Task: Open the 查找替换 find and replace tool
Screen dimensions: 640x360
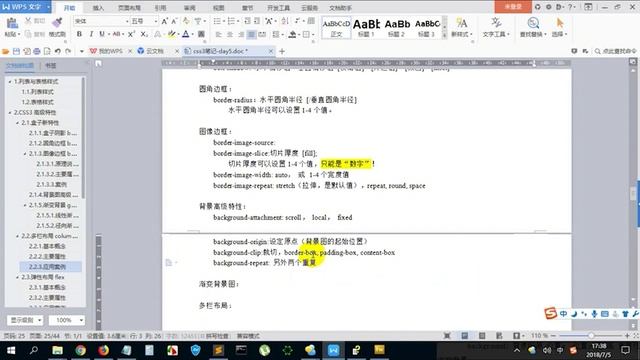Action: tap(533, 28)
